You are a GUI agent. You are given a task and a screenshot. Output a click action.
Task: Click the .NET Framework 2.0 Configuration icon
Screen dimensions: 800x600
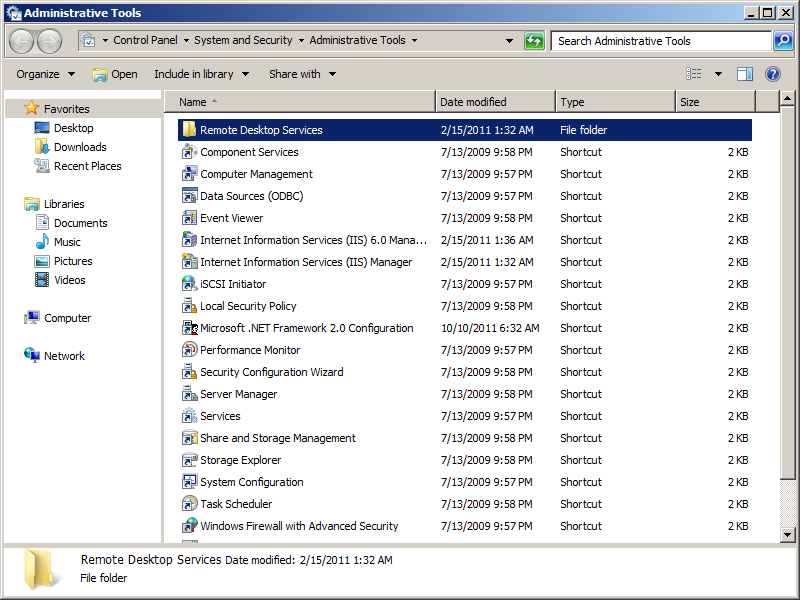pyautogui.click(x=189, y=327)
